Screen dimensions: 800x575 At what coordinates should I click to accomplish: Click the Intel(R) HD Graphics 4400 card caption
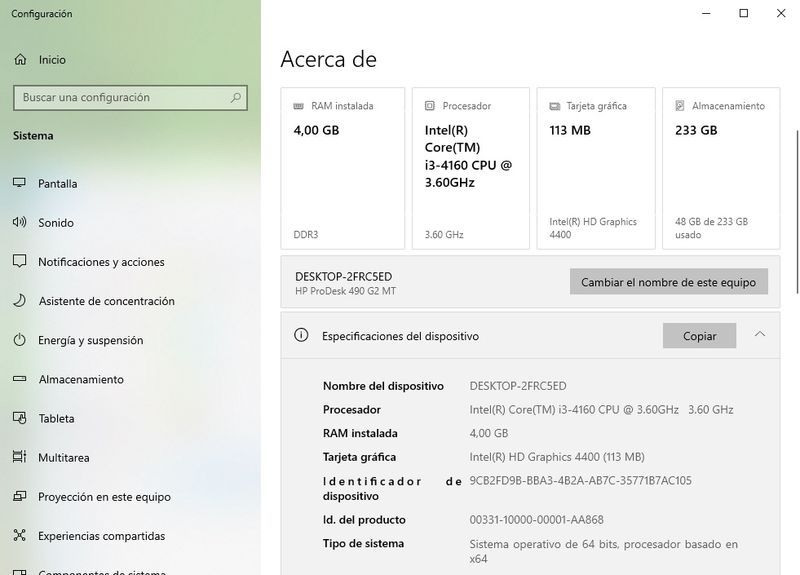(593, 228)
